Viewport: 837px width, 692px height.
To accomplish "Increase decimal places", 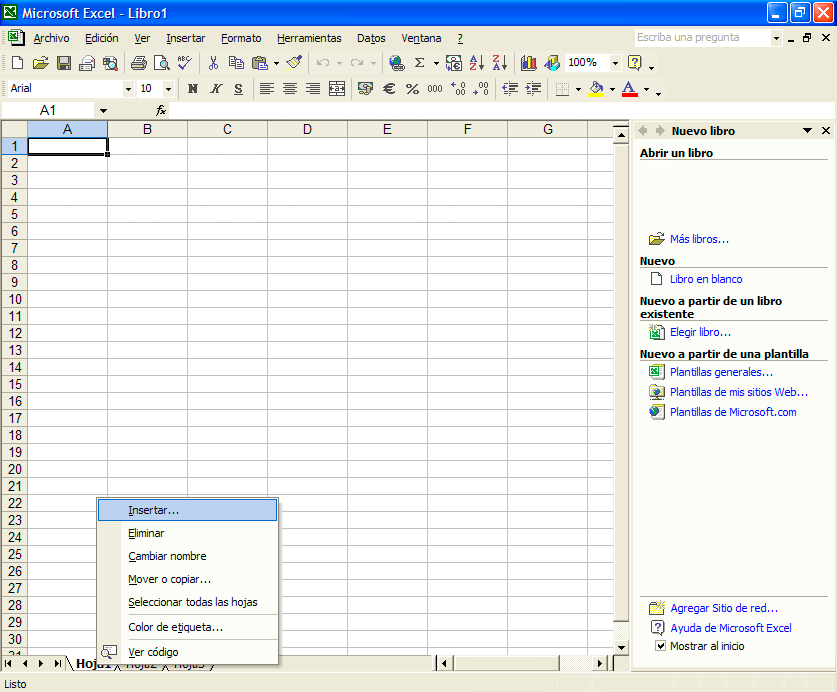I will coord(458,89).
